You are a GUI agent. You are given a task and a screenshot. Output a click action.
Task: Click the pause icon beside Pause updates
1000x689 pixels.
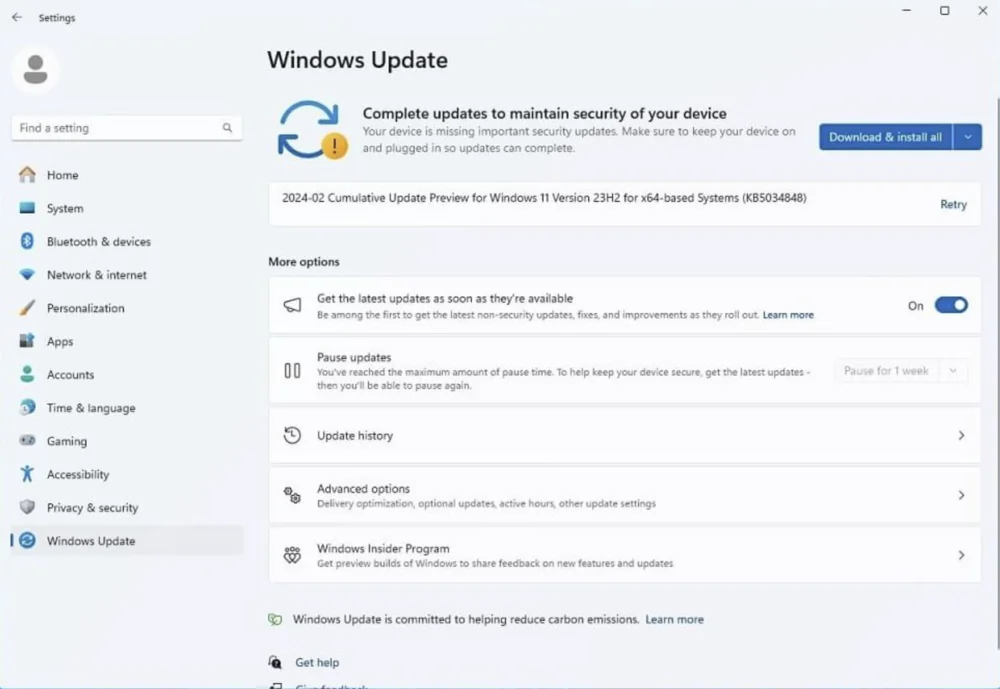(x=292, y=371)
